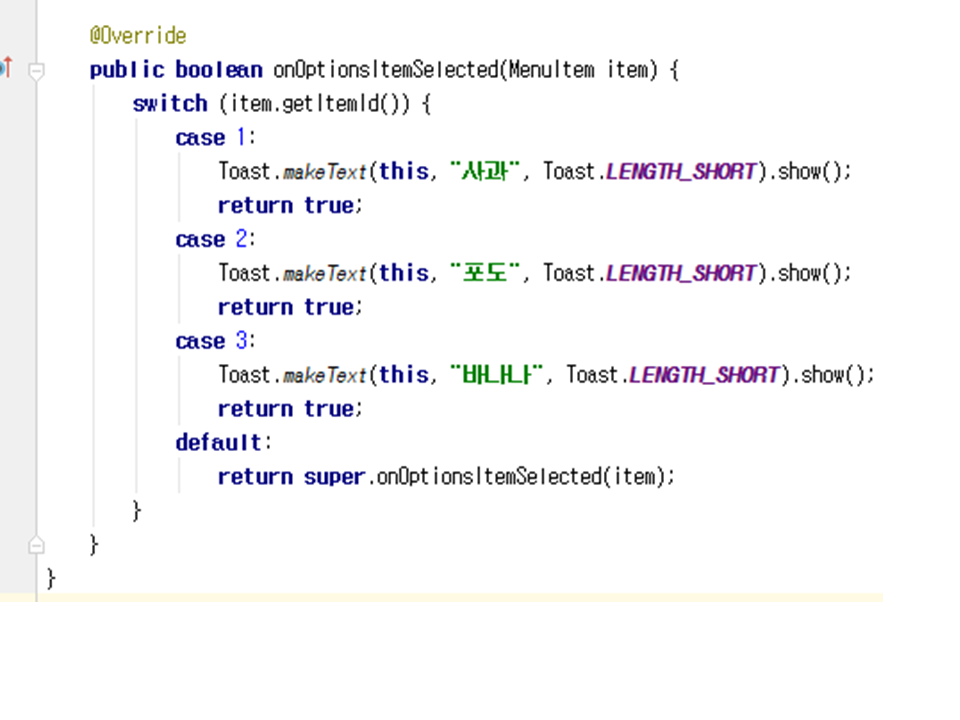Click the "바나나" string literal
The height and width of the screenshot is (720, 960).
click(498, 375)
